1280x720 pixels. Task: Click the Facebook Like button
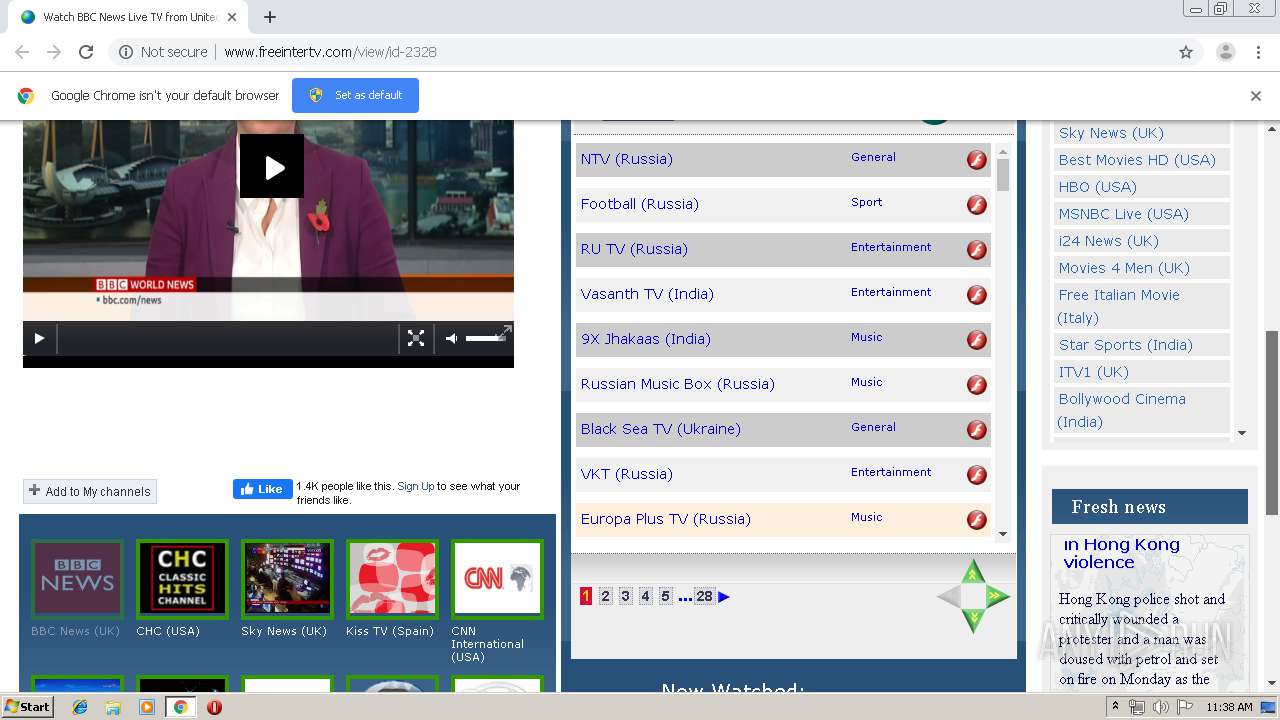[263, 489]
